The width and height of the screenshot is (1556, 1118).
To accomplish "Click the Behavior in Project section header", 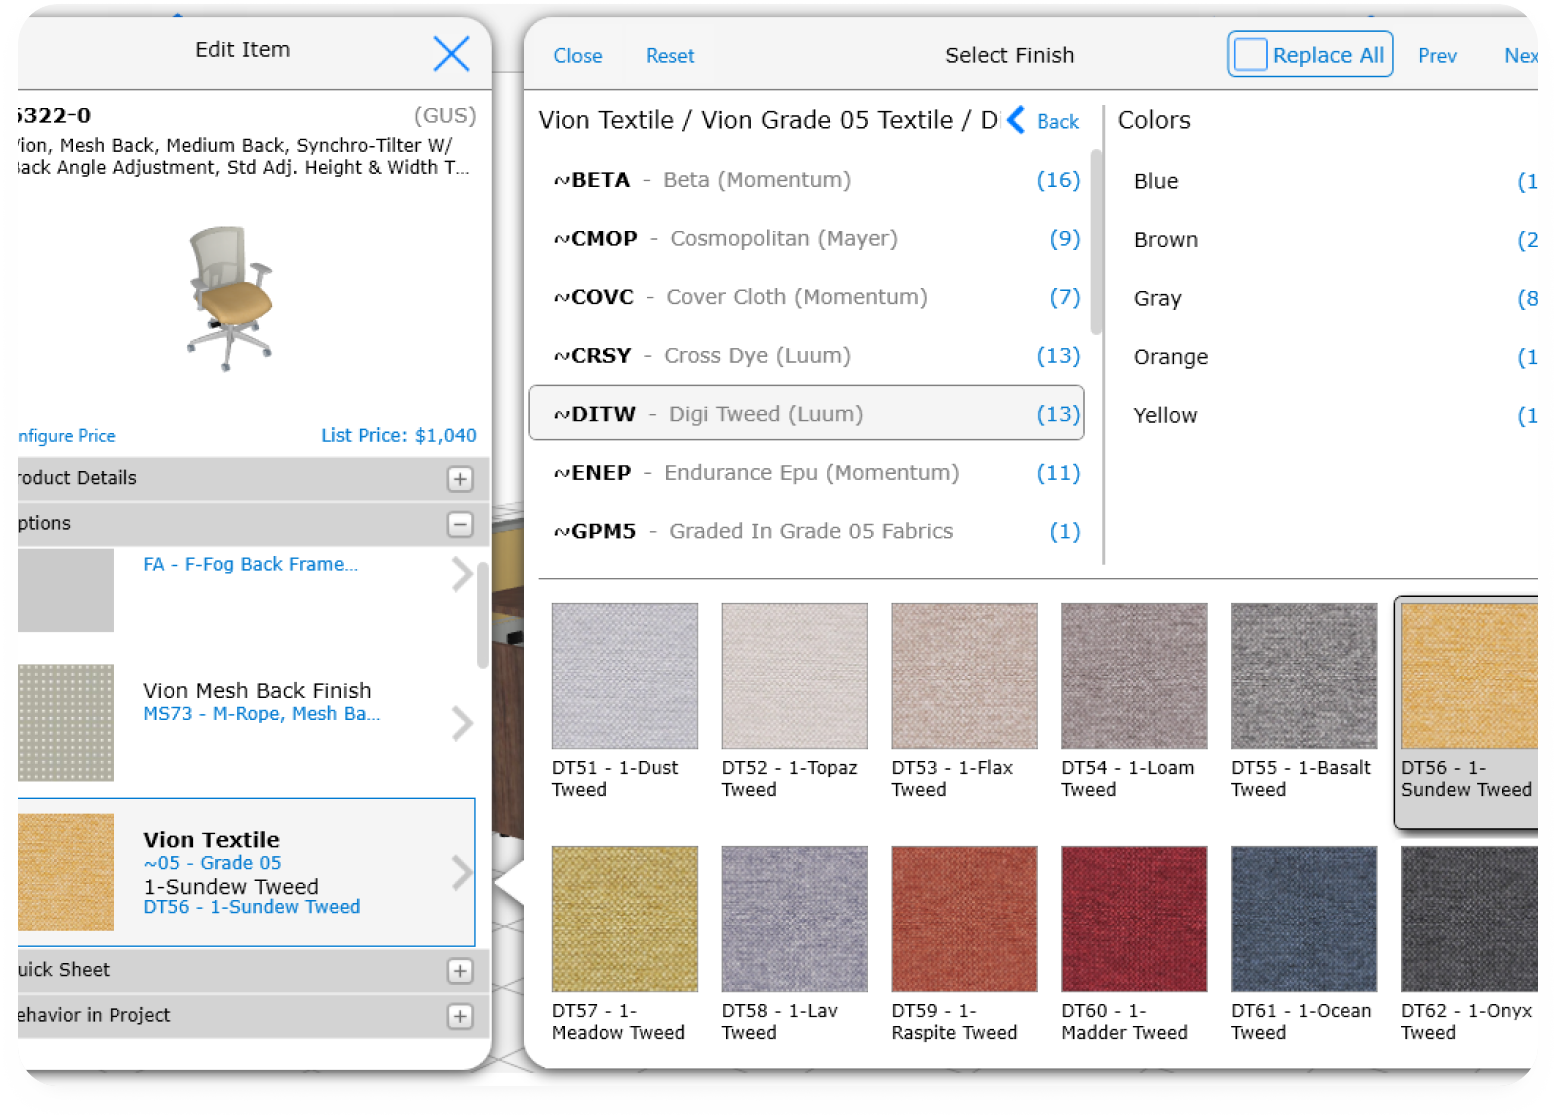I will [253, 1016].
